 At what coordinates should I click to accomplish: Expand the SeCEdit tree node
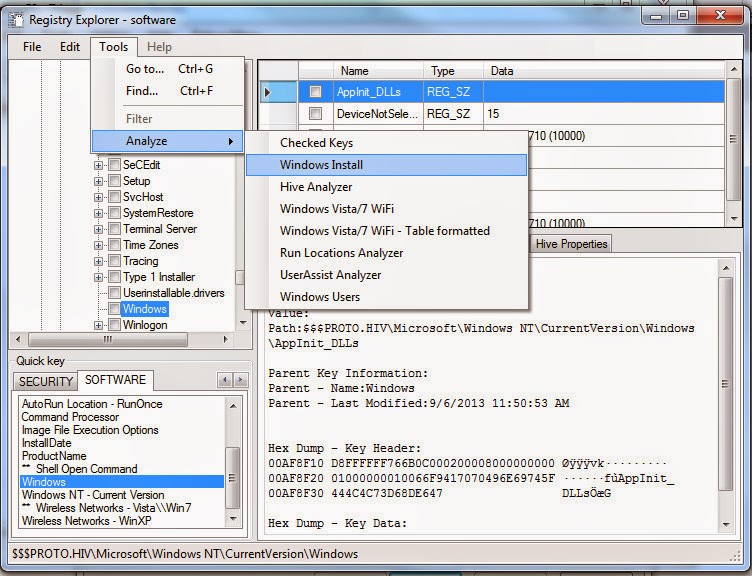click(98, 165)
